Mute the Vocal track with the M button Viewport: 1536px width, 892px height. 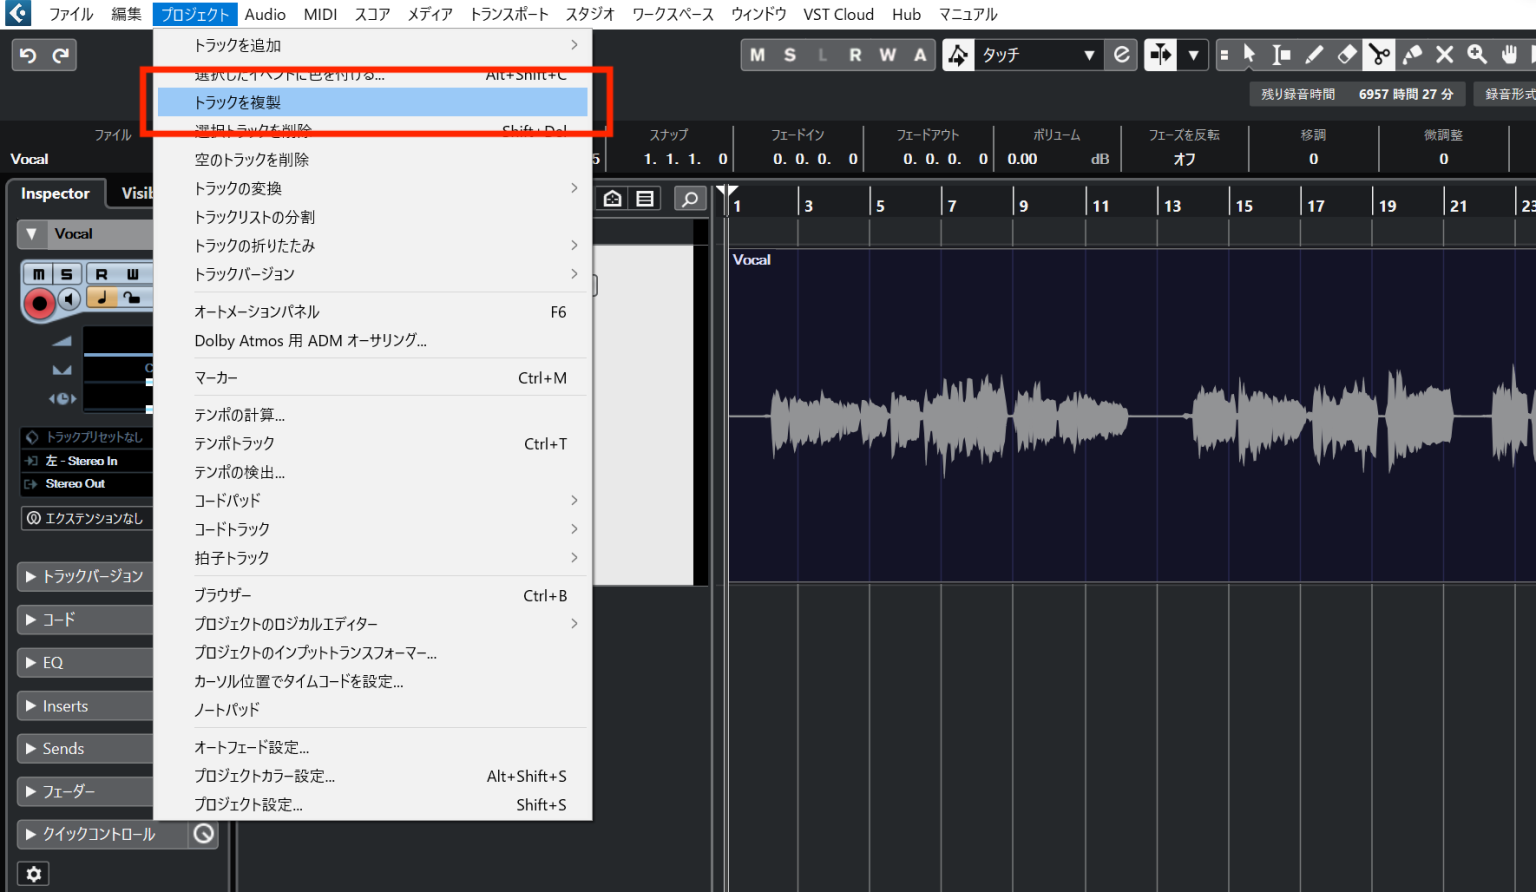pos(38,273)
